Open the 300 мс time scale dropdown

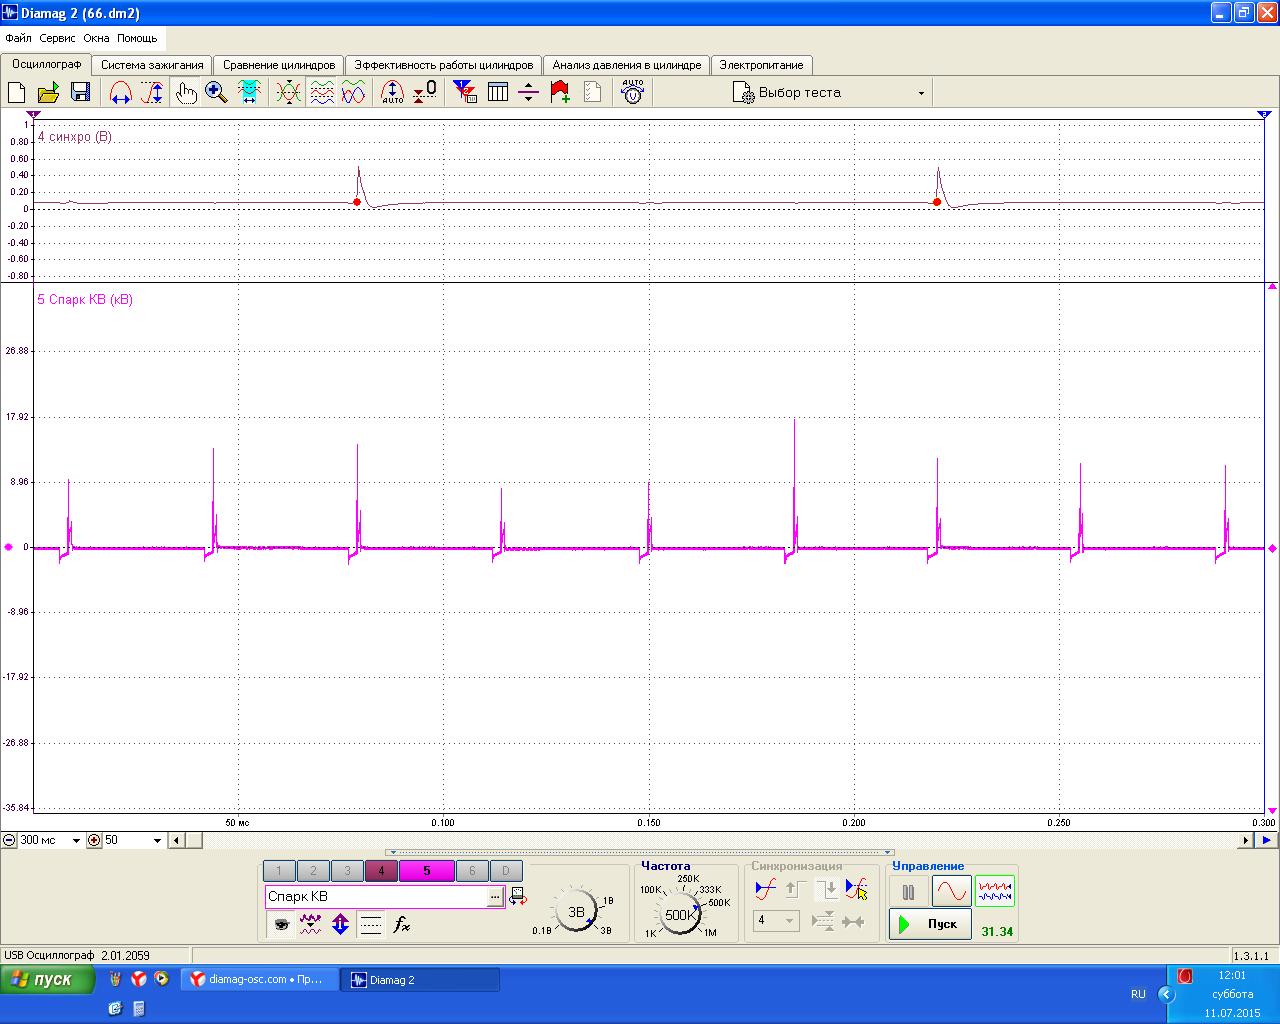tap(75, 840)
